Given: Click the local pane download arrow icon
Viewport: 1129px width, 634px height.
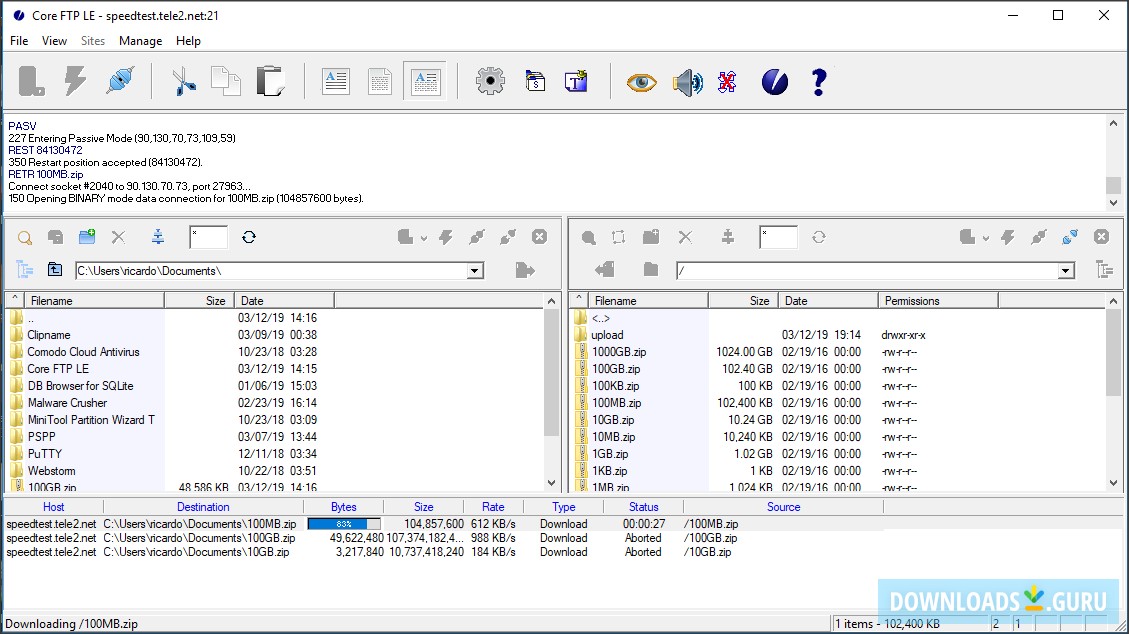Looking at the screenshot, I should pos(158,236).
